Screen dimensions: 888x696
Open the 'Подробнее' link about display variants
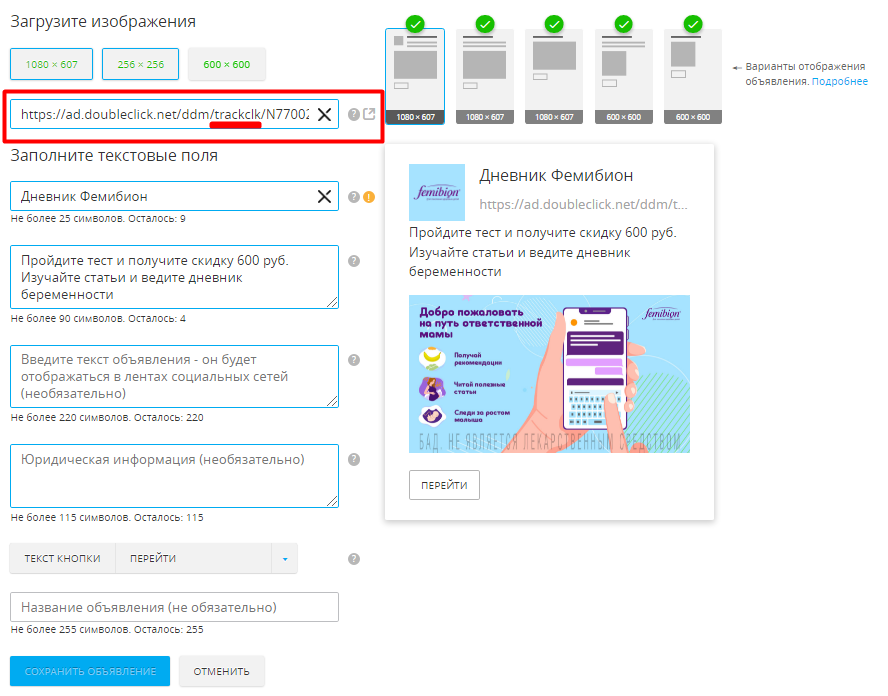840,82
